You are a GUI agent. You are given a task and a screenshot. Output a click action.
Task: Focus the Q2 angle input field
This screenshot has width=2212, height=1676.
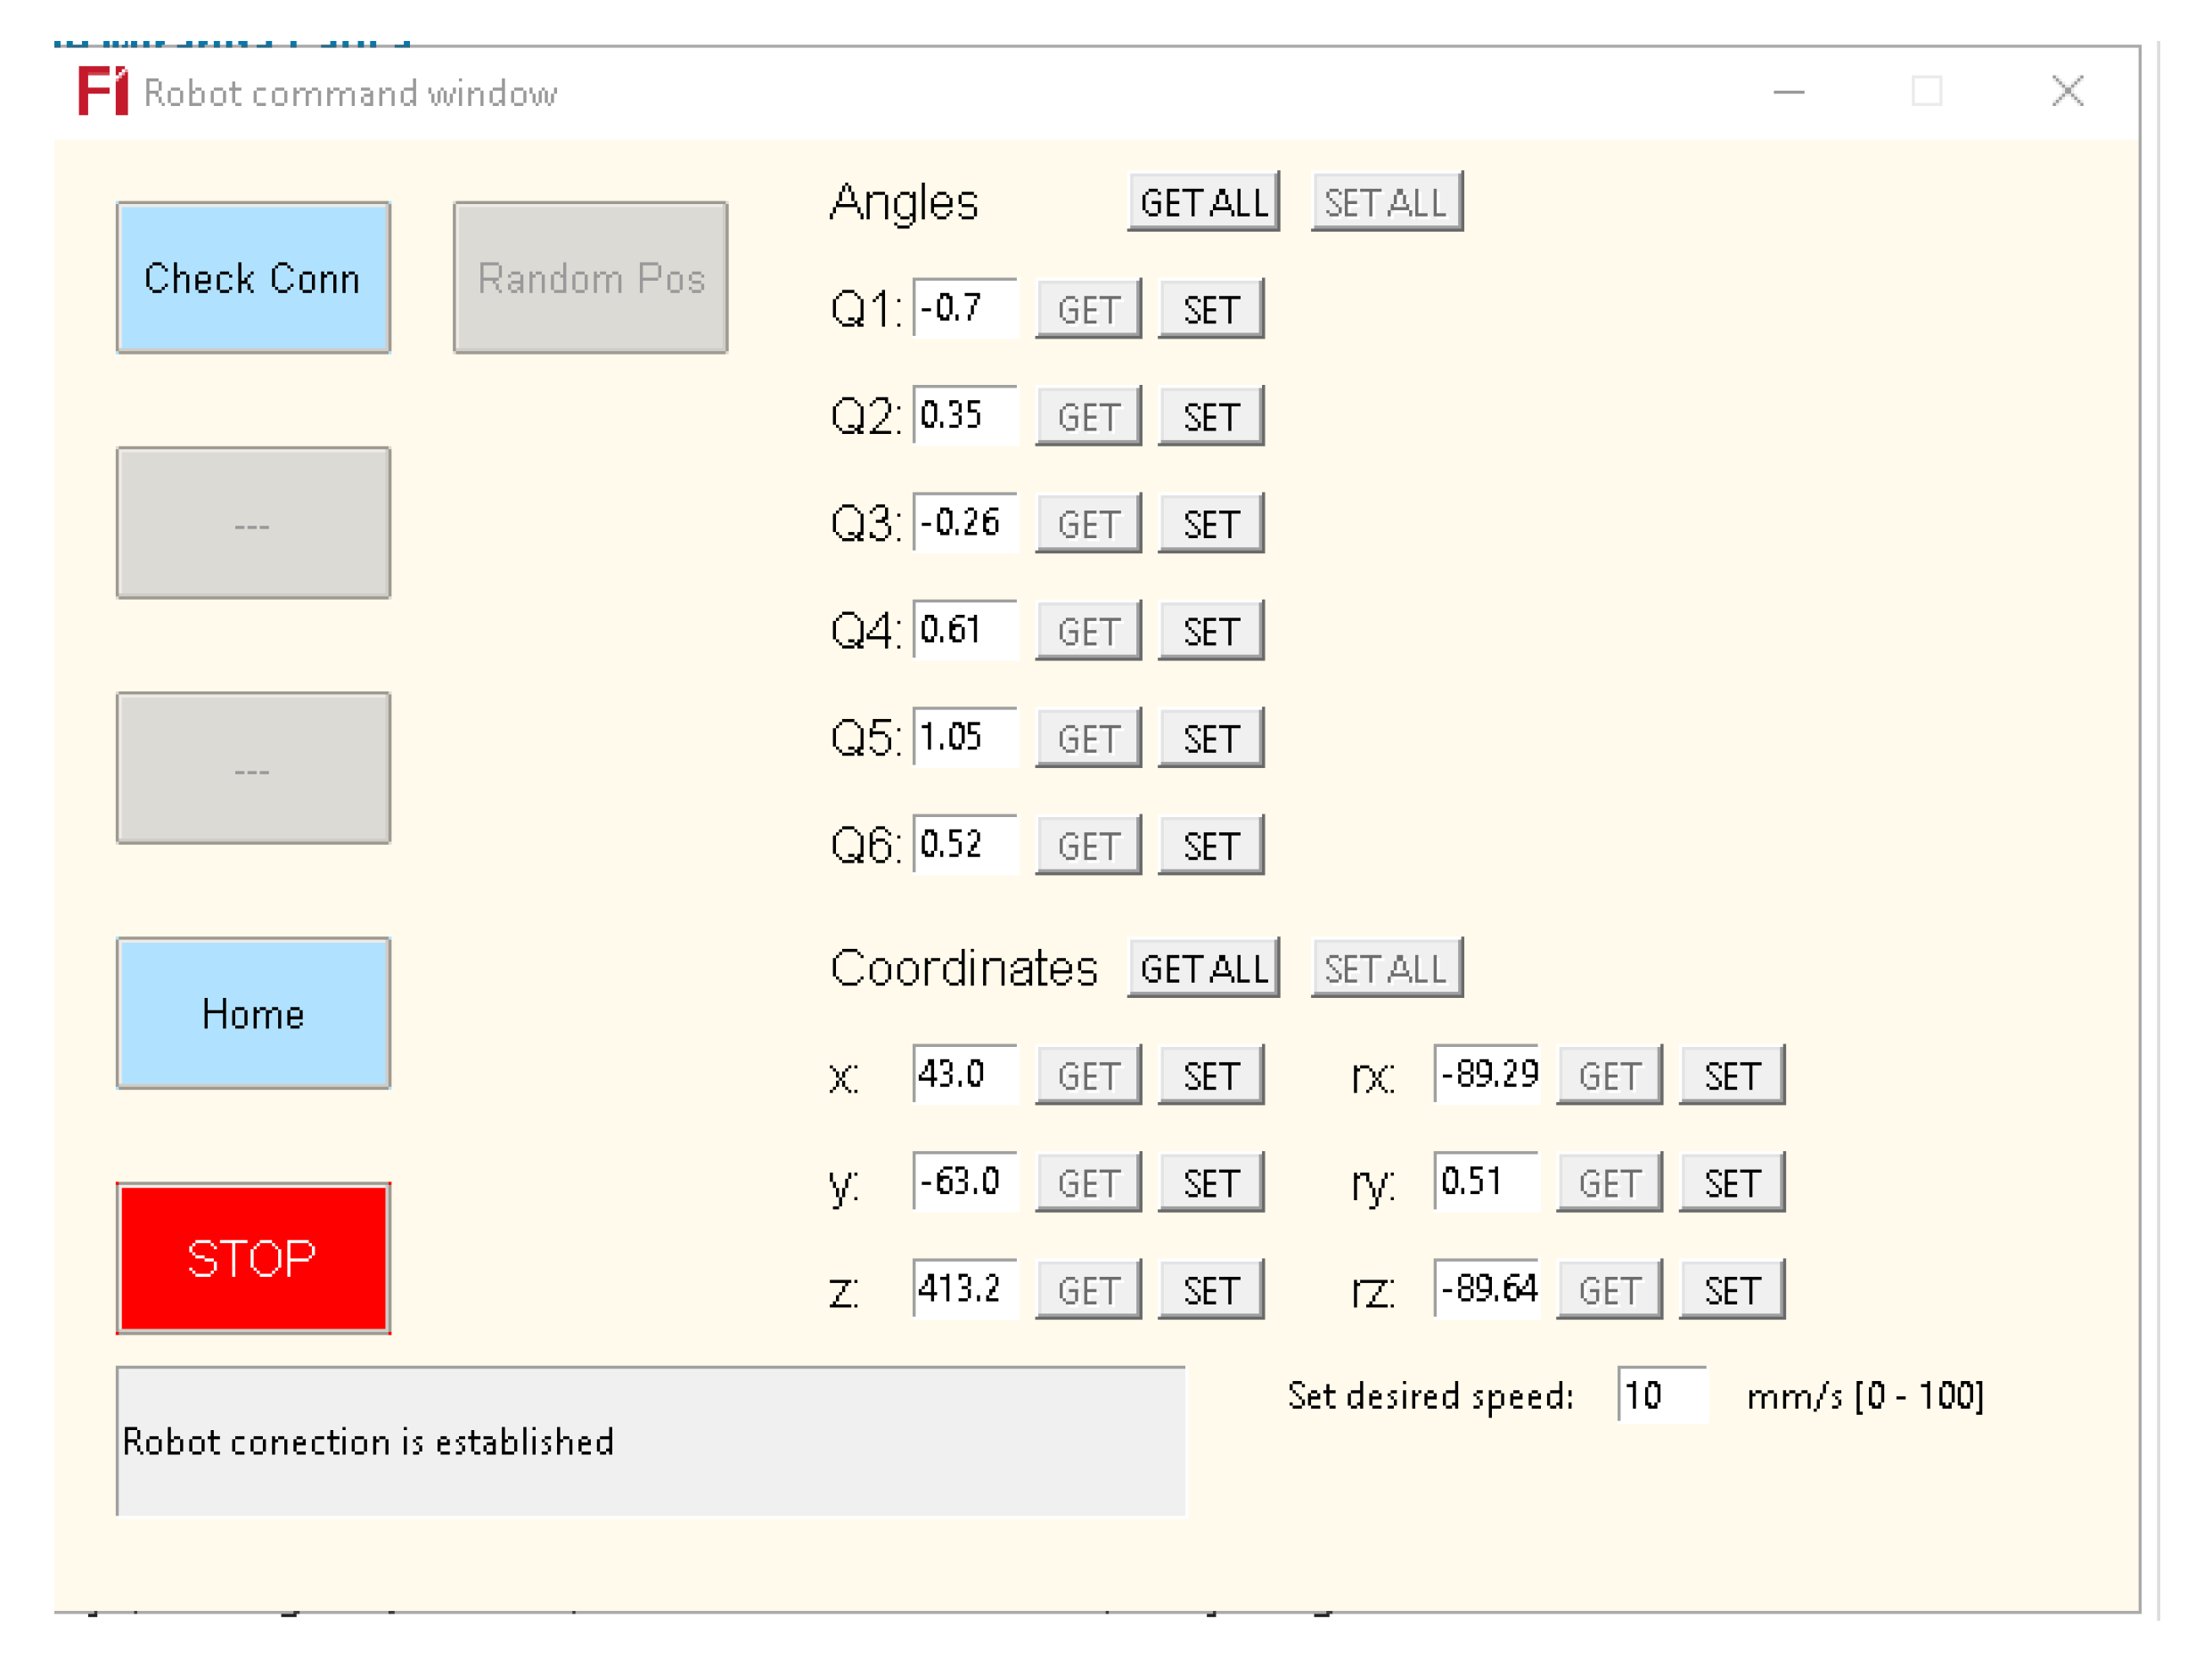pyautogui.click(x=964, y=416)
